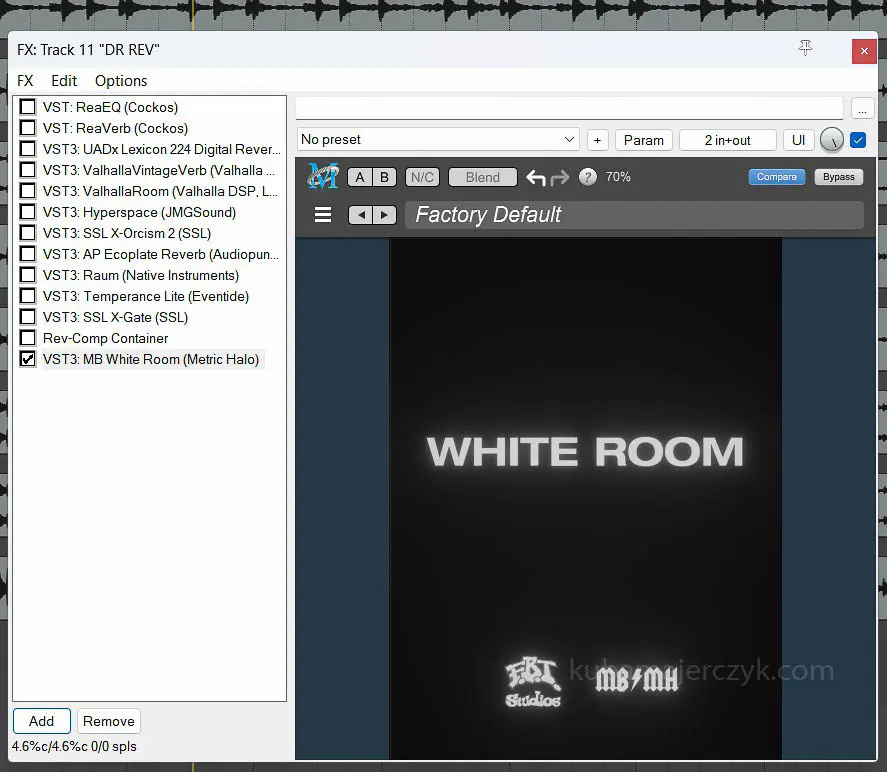Click the wet/dry mix knob
This screenshot has height=772, width=887.
pyautogui.click(x=831, y=141)
